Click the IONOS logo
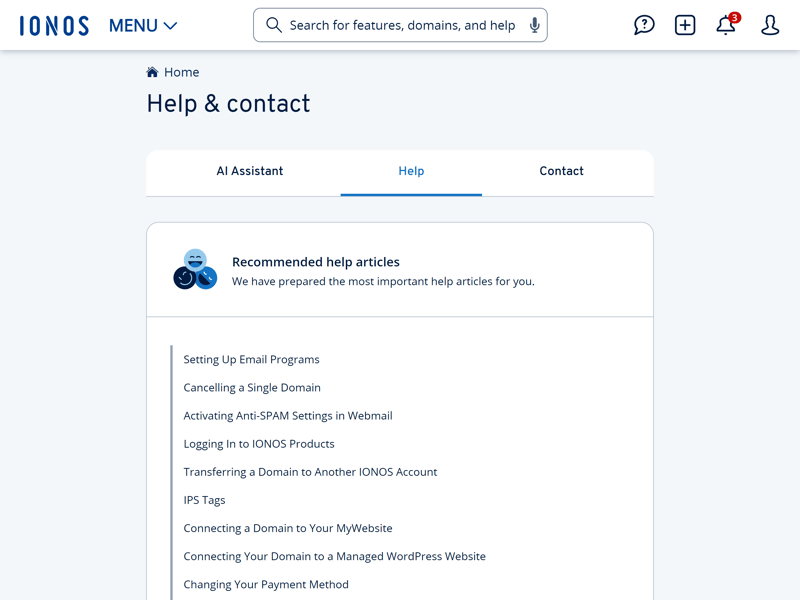 click(54, 26)
